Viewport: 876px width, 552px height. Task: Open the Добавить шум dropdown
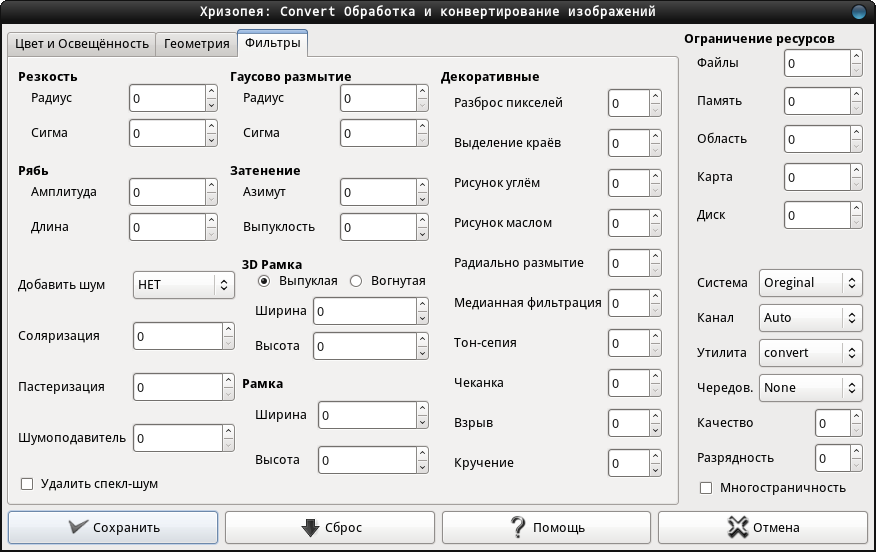(184, 285)
